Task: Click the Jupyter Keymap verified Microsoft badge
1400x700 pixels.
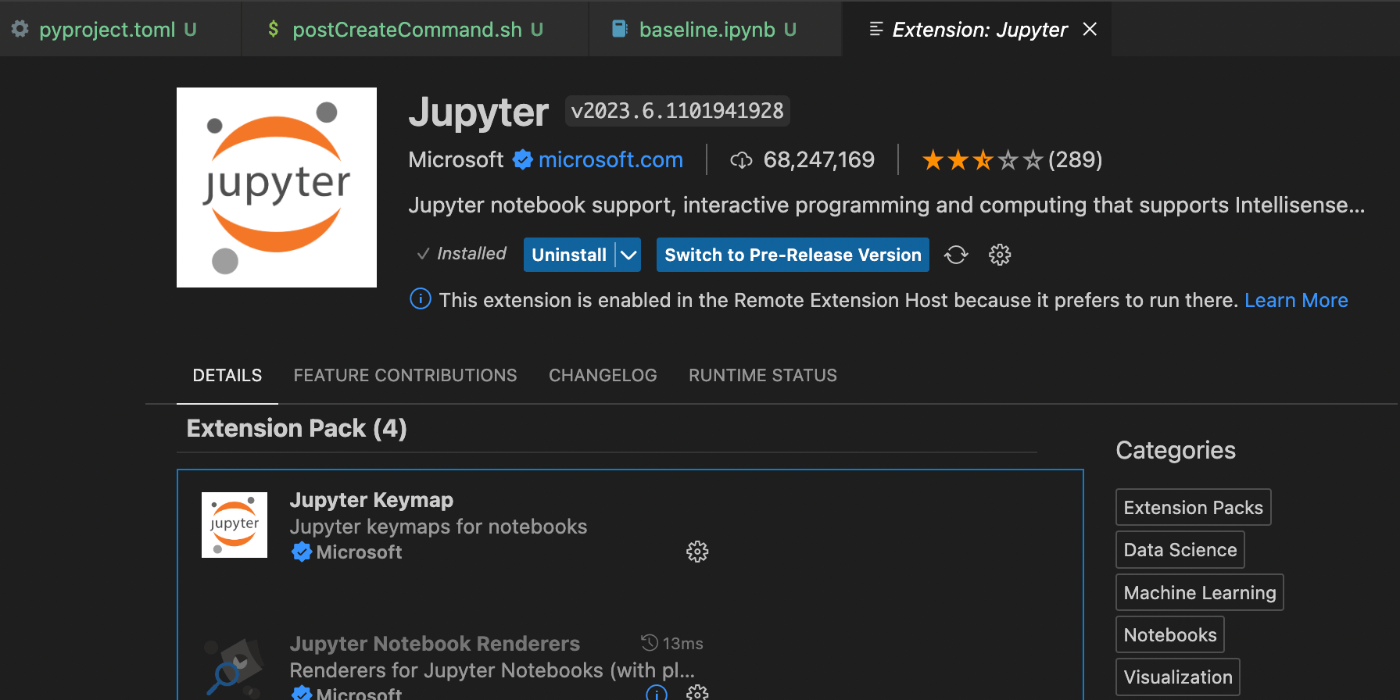Action: click(301, 552)
